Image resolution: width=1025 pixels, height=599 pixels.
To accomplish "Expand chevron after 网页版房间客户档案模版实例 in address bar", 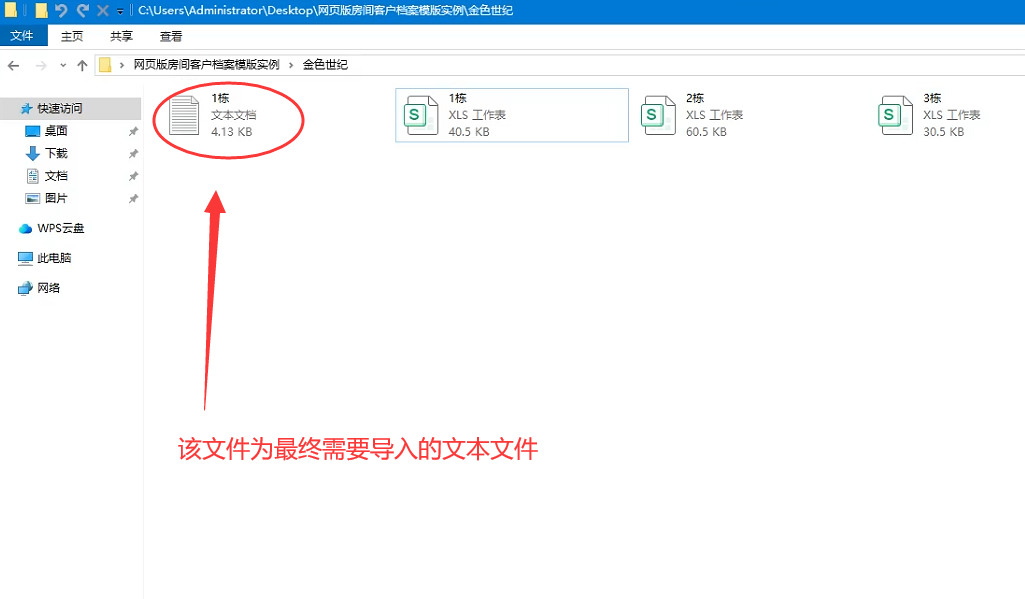I will pos(291,65).
